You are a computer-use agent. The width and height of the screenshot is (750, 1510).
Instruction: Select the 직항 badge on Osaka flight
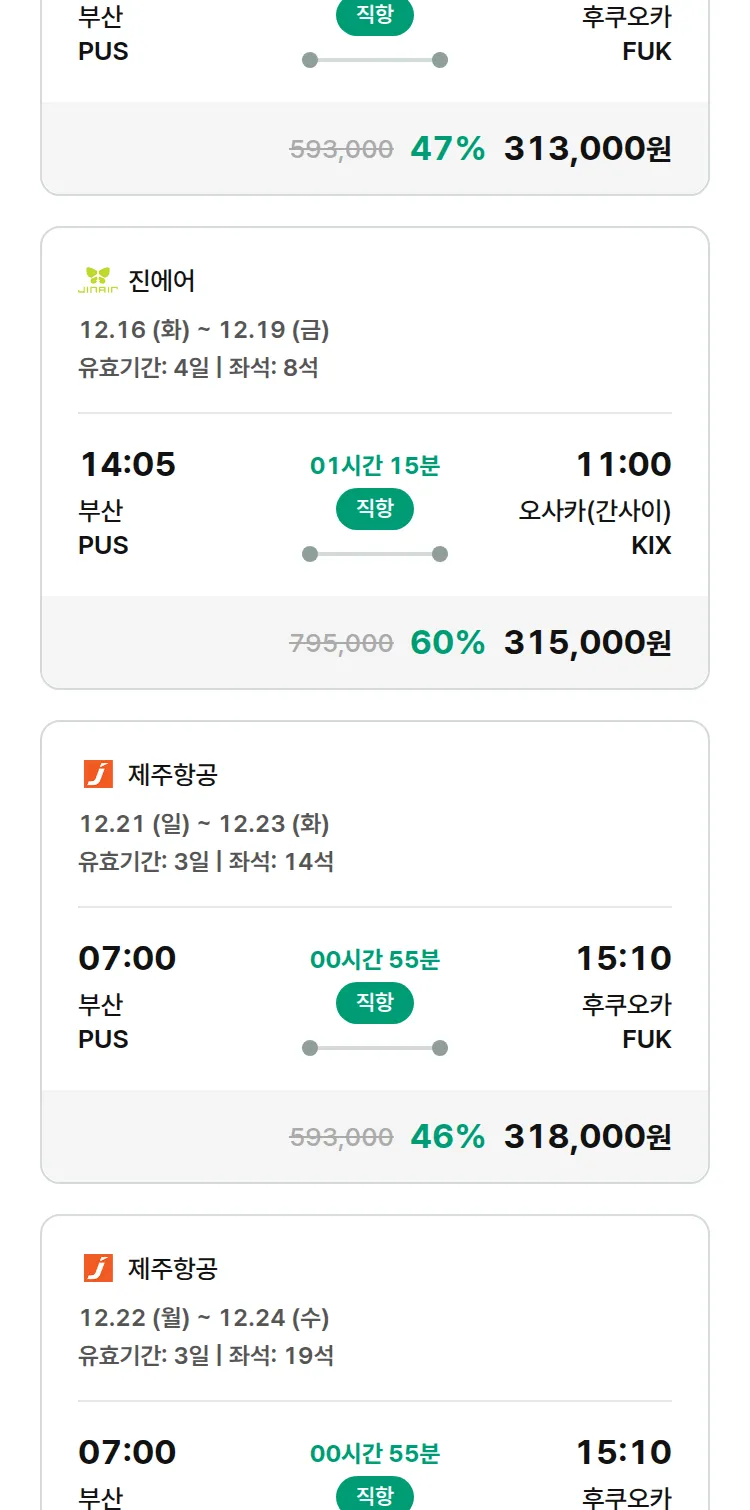point(375,509)
